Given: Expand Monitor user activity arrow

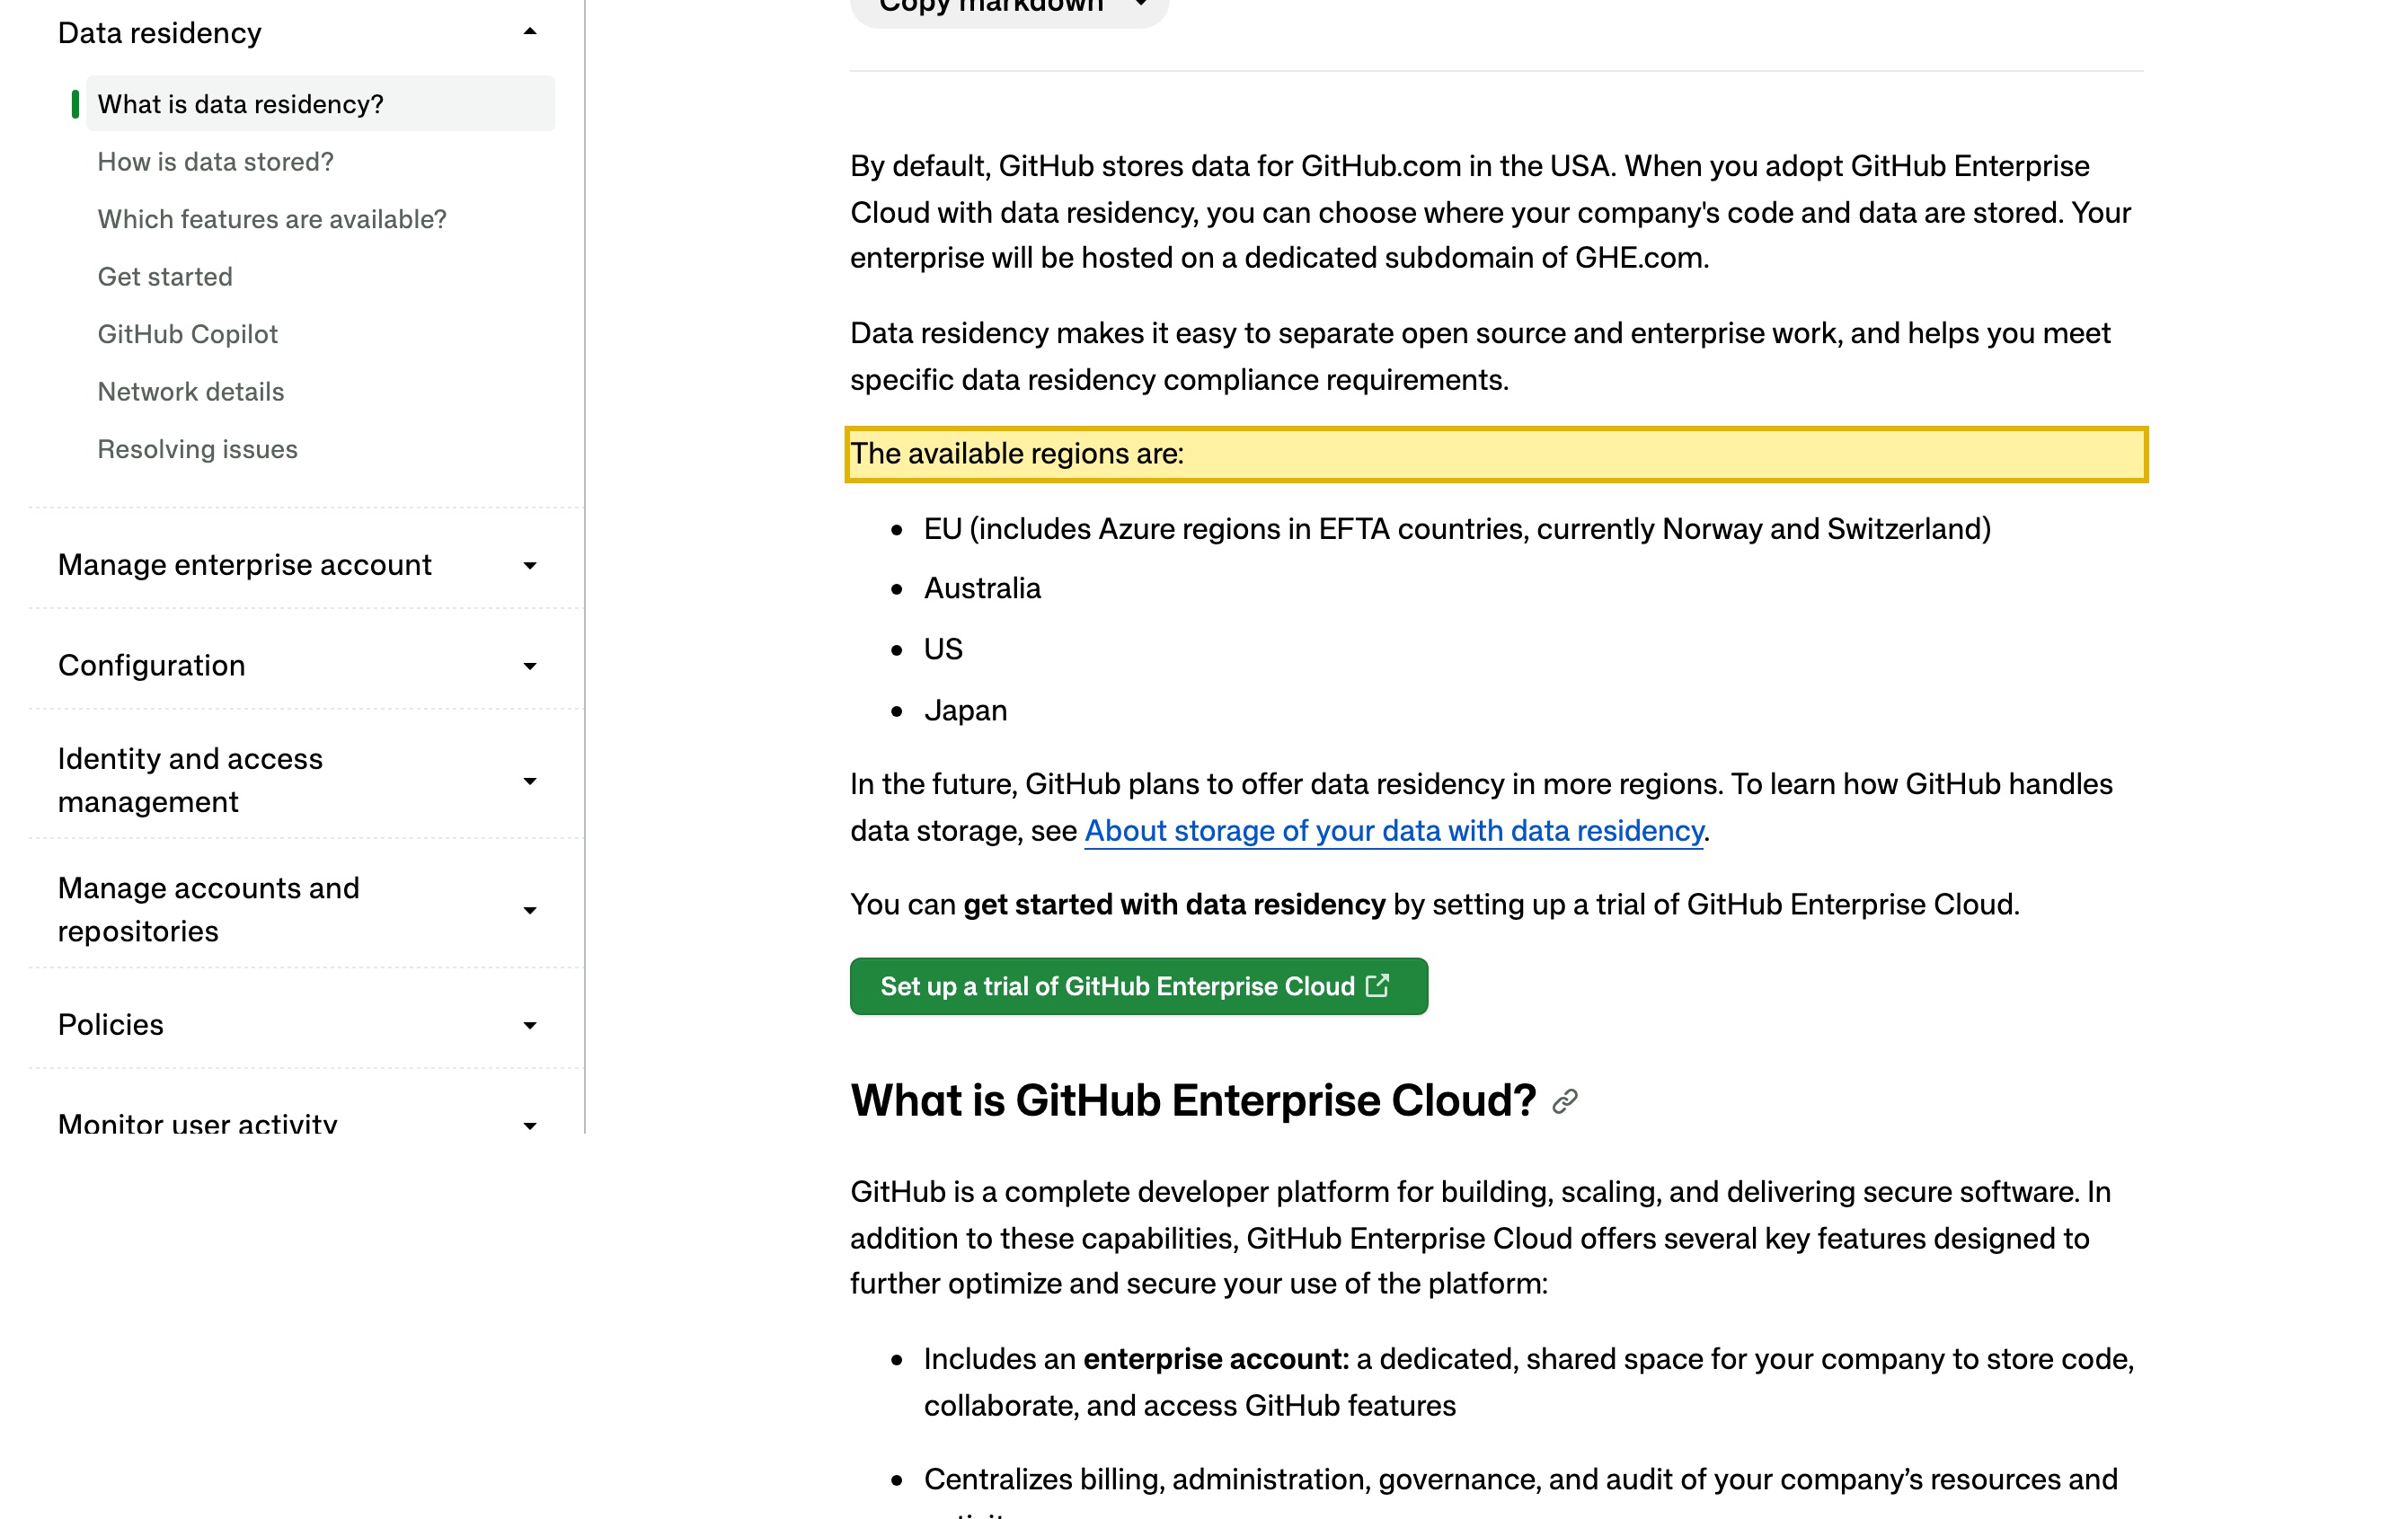Looking at the screenshot, I should tap(530, 1125).
